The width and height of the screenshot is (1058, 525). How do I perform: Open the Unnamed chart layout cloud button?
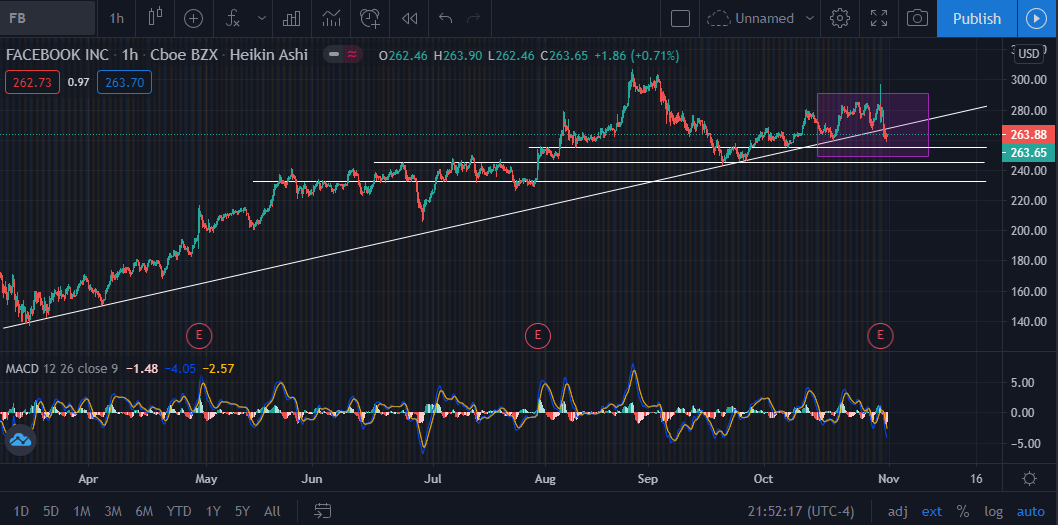[750, 18]
